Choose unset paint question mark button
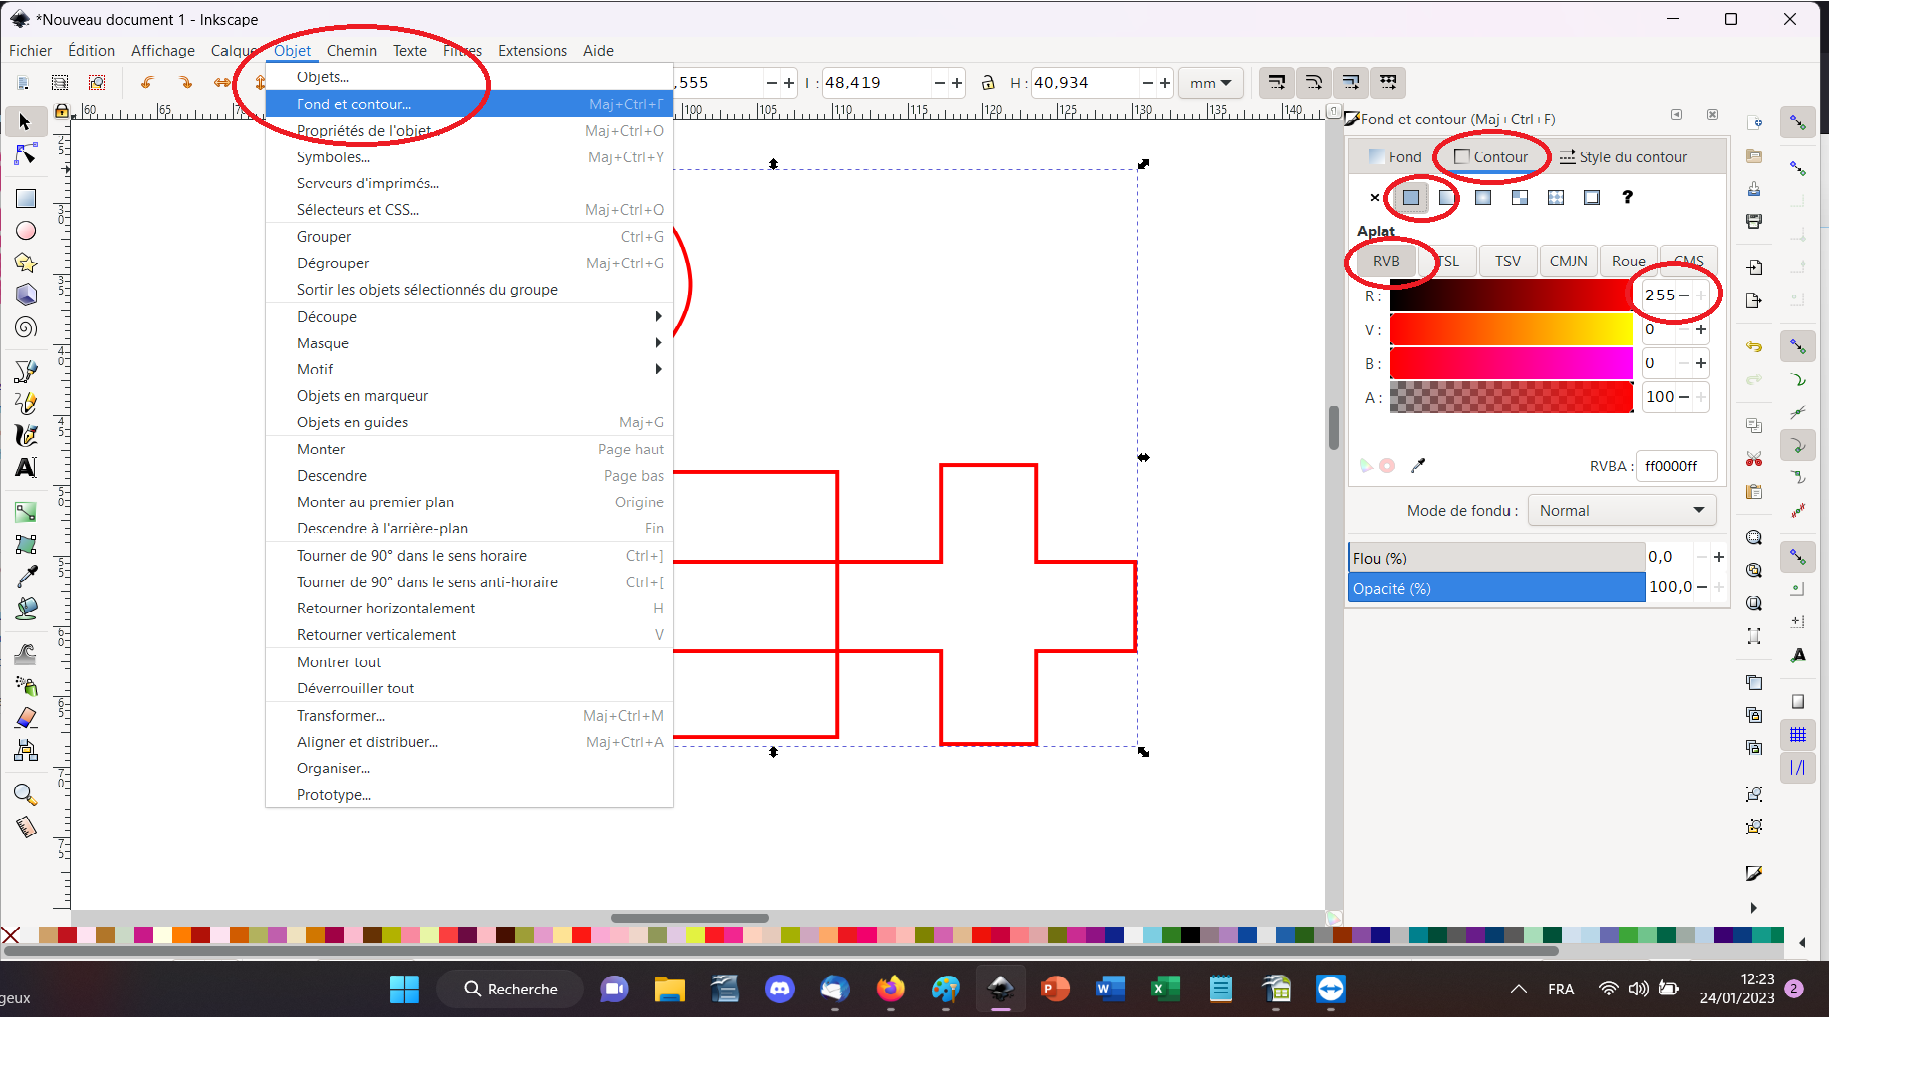The height and width of the screenshot is (1080, 1920). point(1628,198)
